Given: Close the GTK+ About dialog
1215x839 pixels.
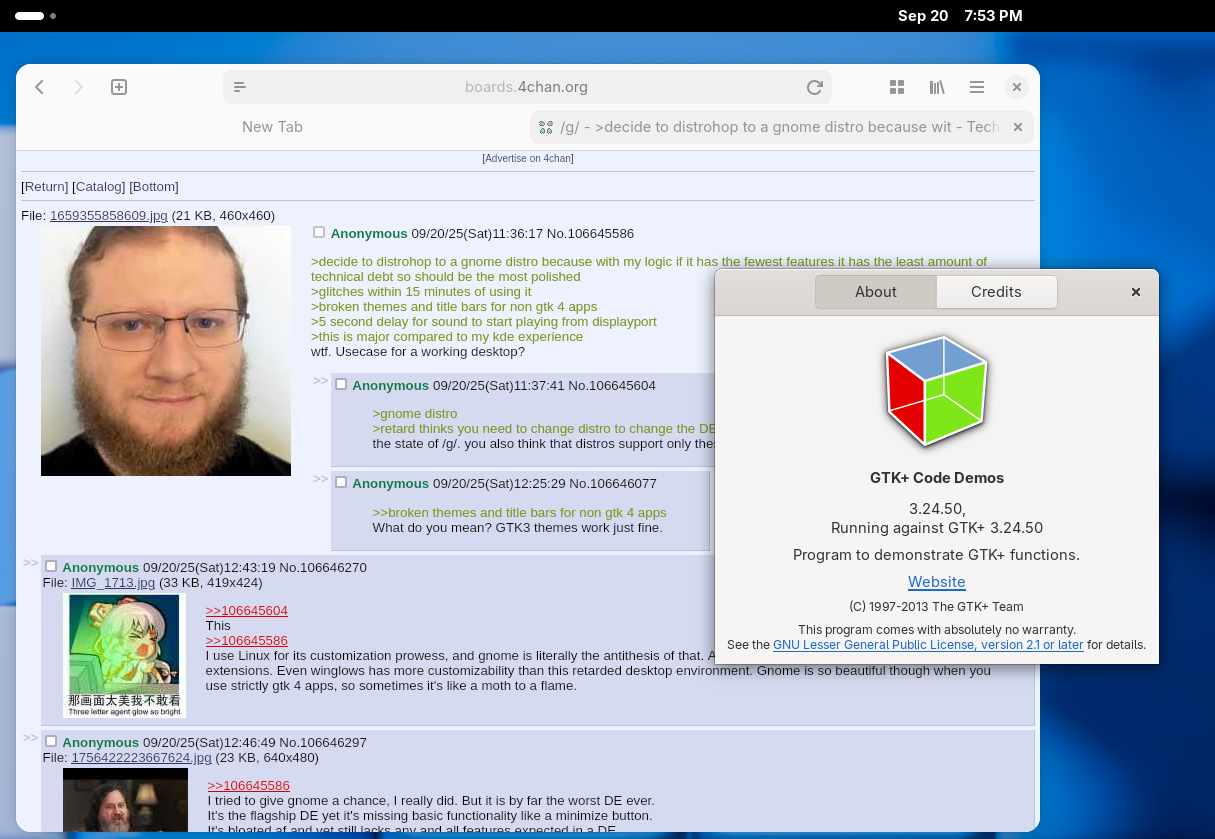Looking at the screenshot, I should 1136,292.
